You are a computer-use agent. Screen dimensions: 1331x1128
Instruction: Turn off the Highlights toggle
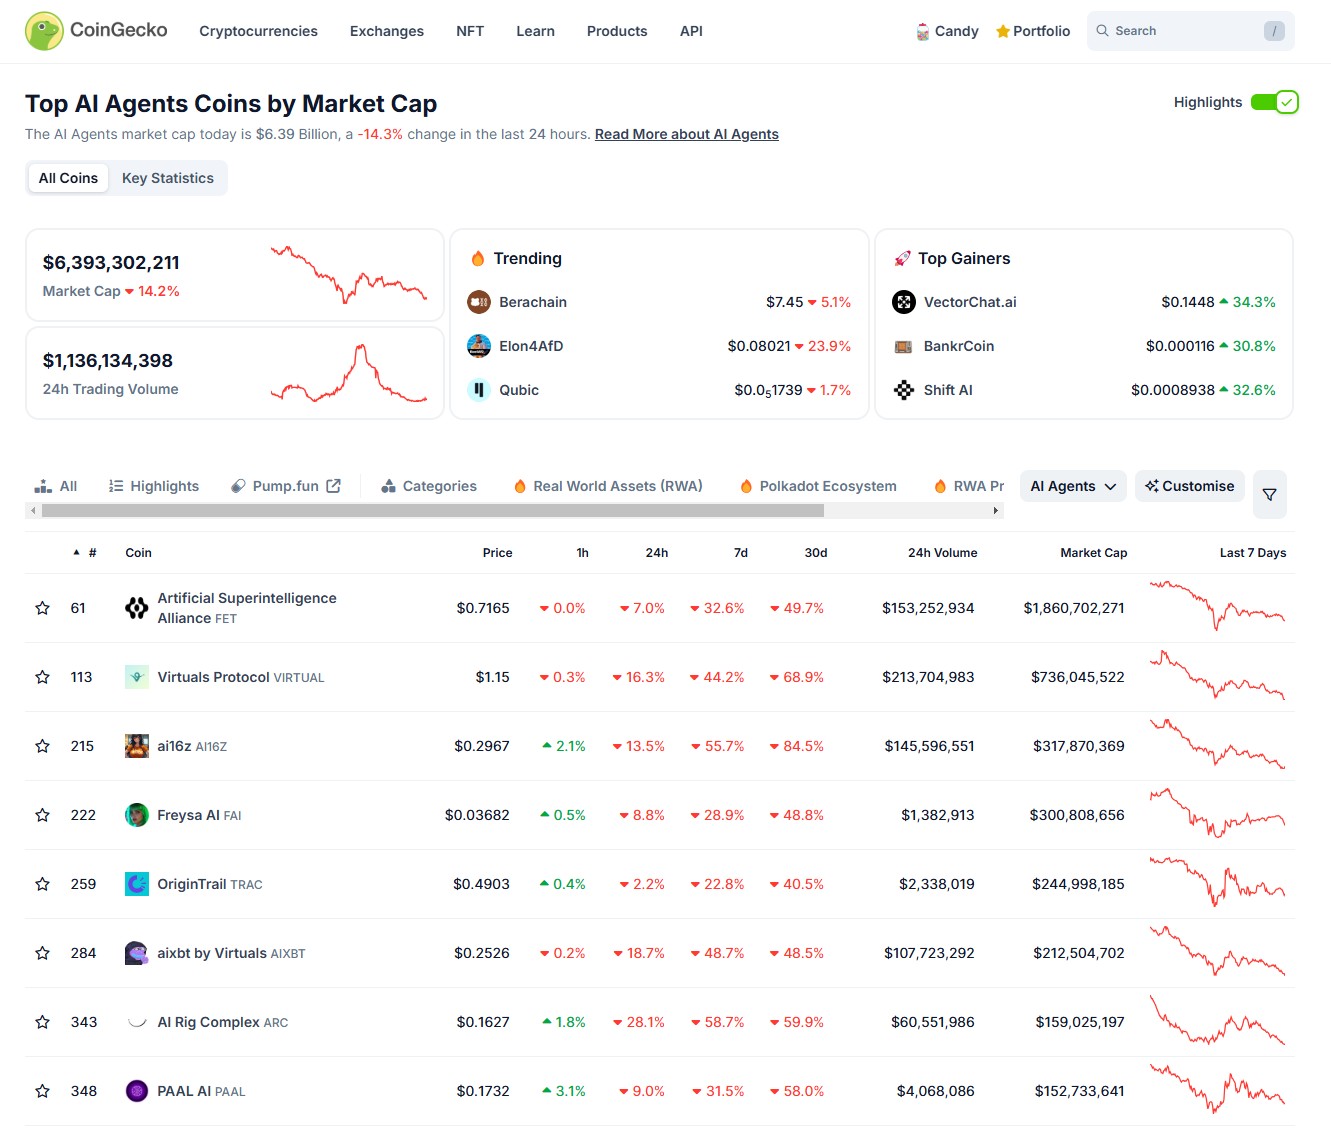[x=1274, y=102]
